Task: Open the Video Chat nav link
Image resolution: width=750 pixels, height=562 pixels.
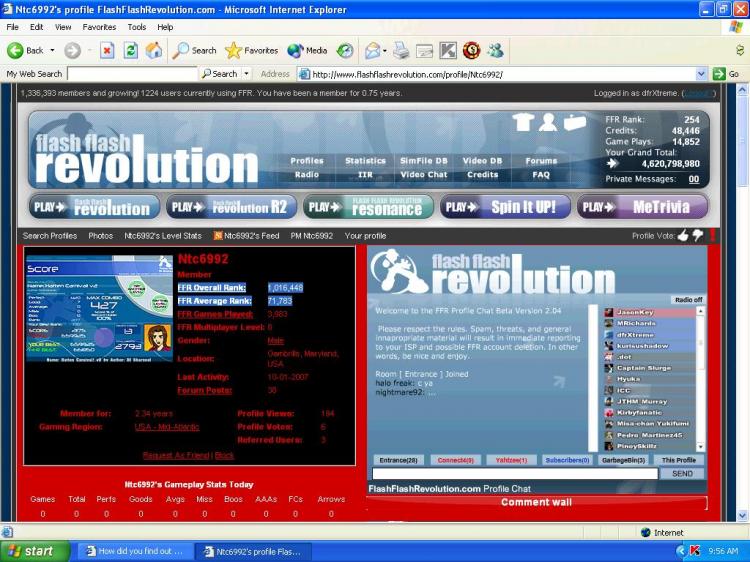Action: (x=424, y=175)
